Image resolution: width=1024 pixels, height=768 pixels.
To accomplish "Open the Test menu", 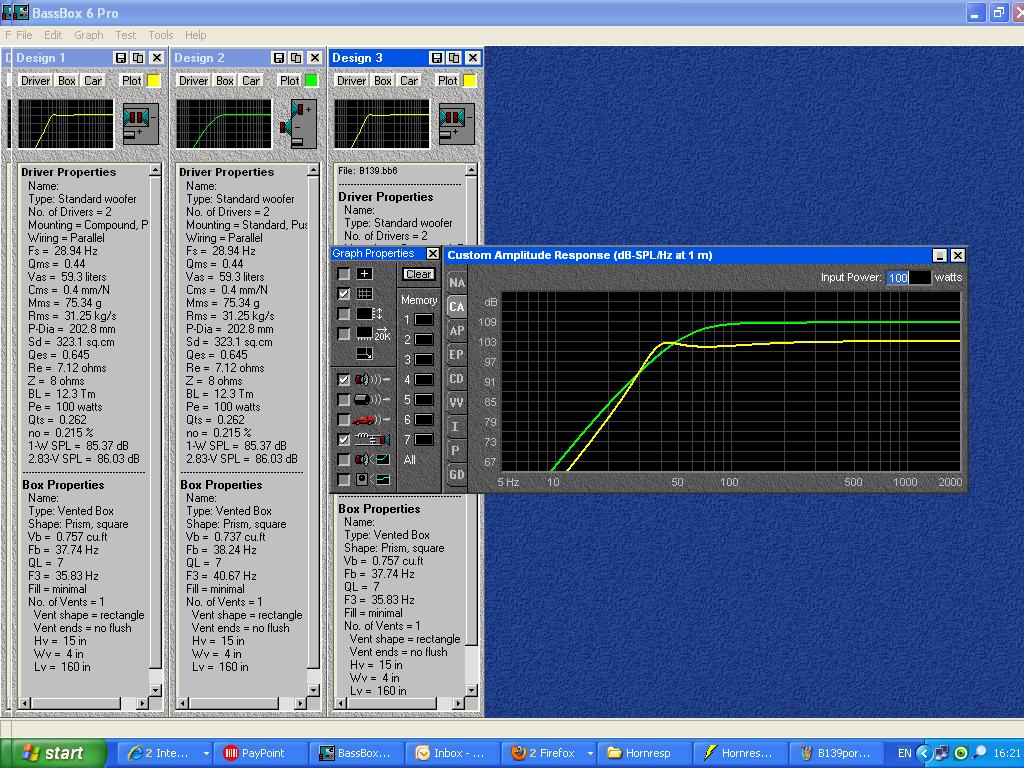I will pos(126,35).
